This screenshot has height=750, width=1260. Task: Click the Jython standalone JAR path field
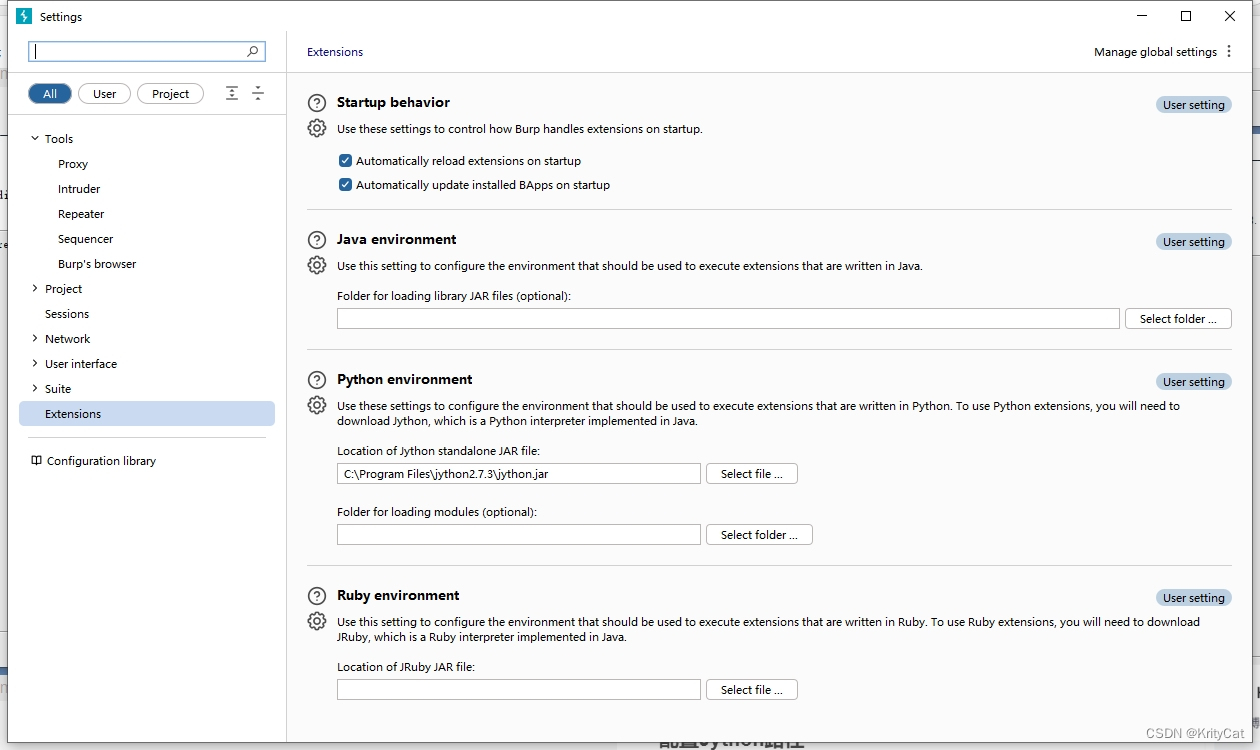pyautogui.click(x=519, y=474)
